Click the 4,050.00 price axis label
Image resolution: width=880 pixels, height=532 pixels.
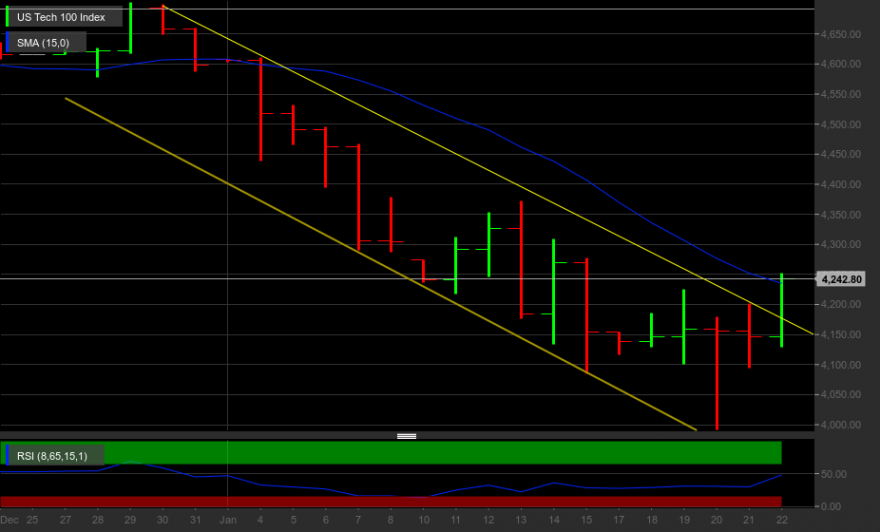pos(840,395)
